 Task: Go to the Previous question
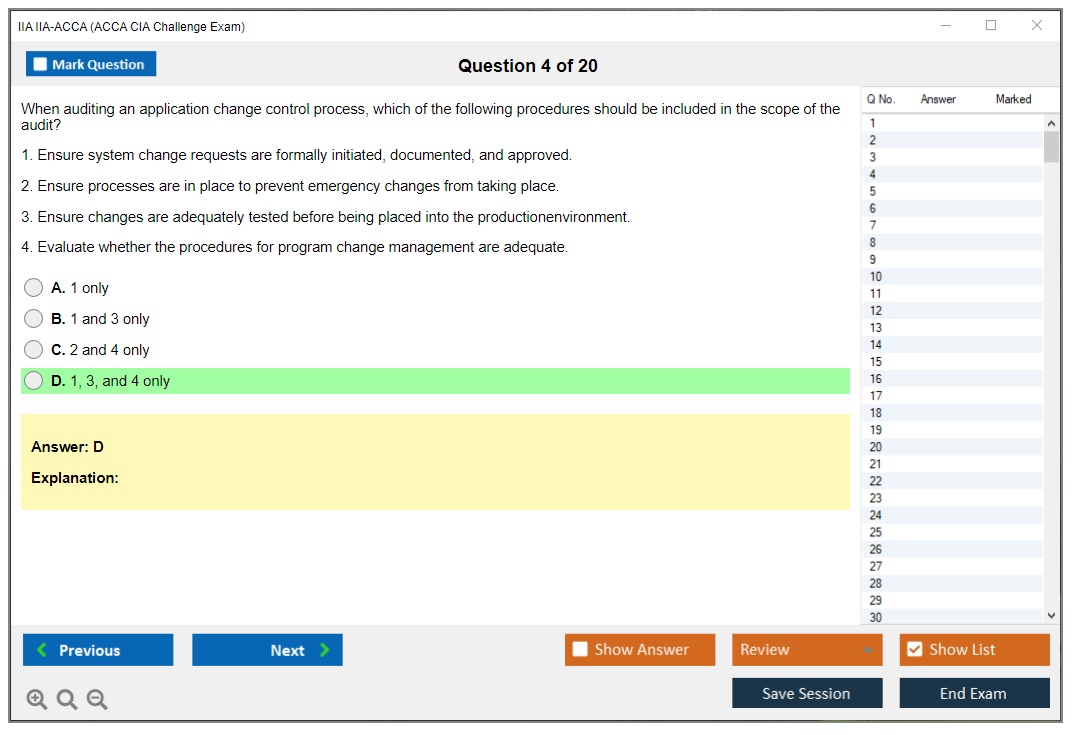pos(98,650)
